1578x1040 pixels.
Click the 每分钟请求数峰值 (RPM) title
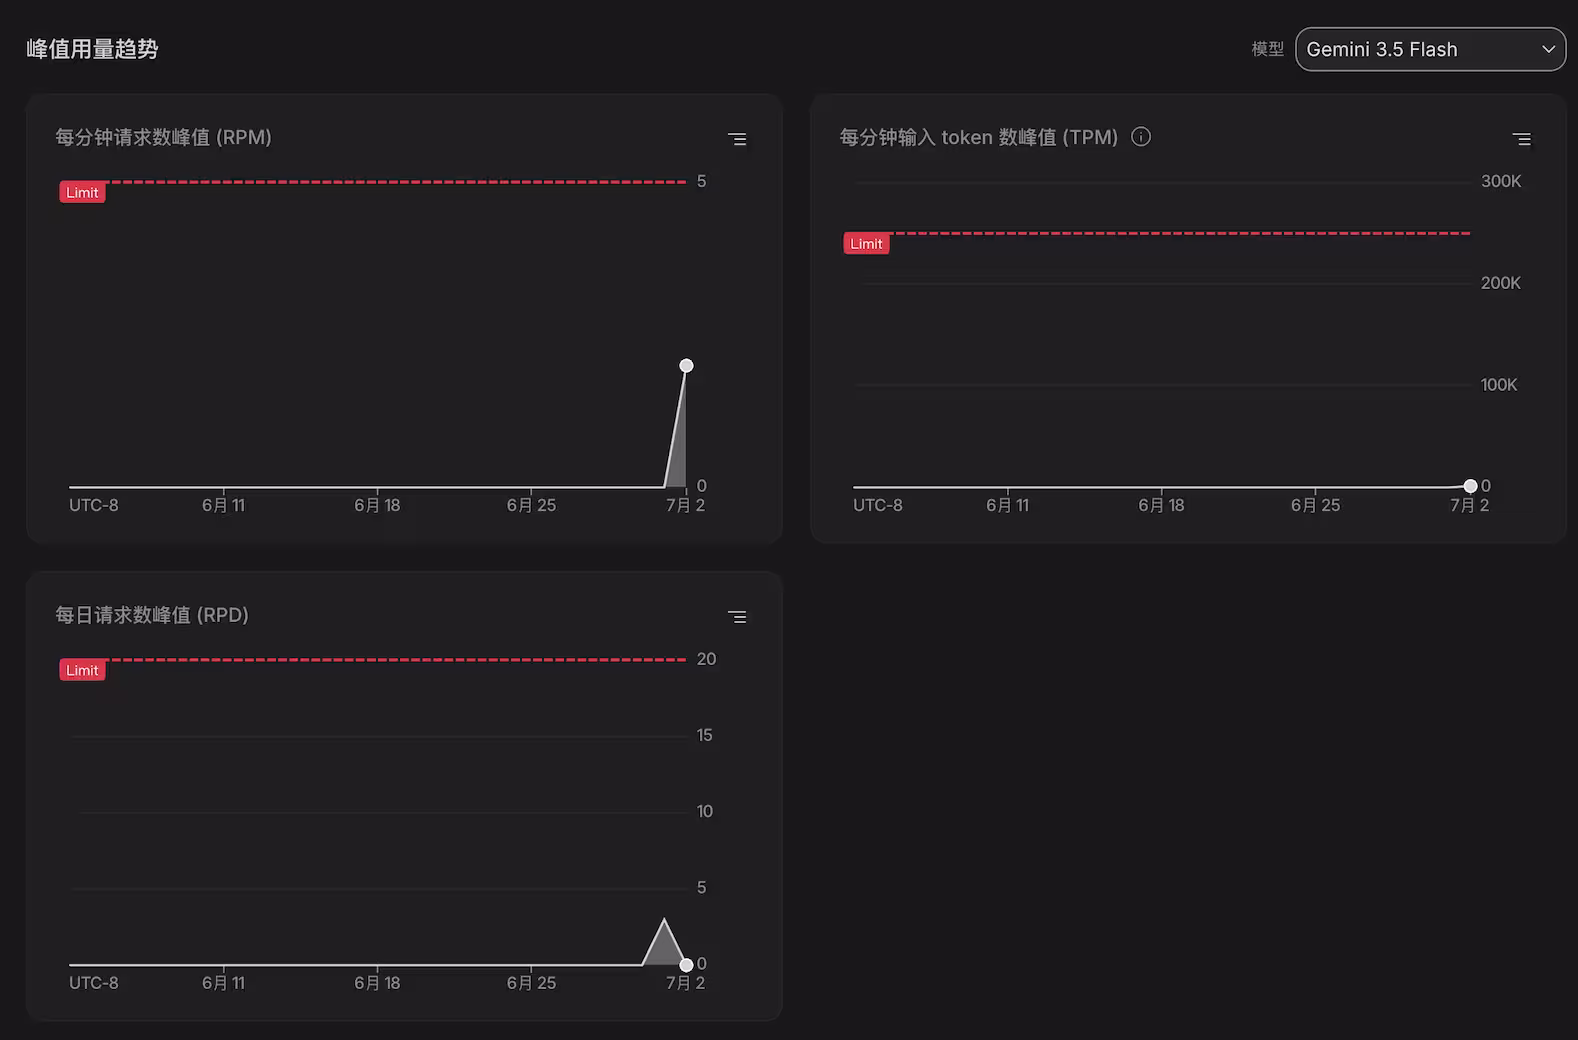(163, 137)
